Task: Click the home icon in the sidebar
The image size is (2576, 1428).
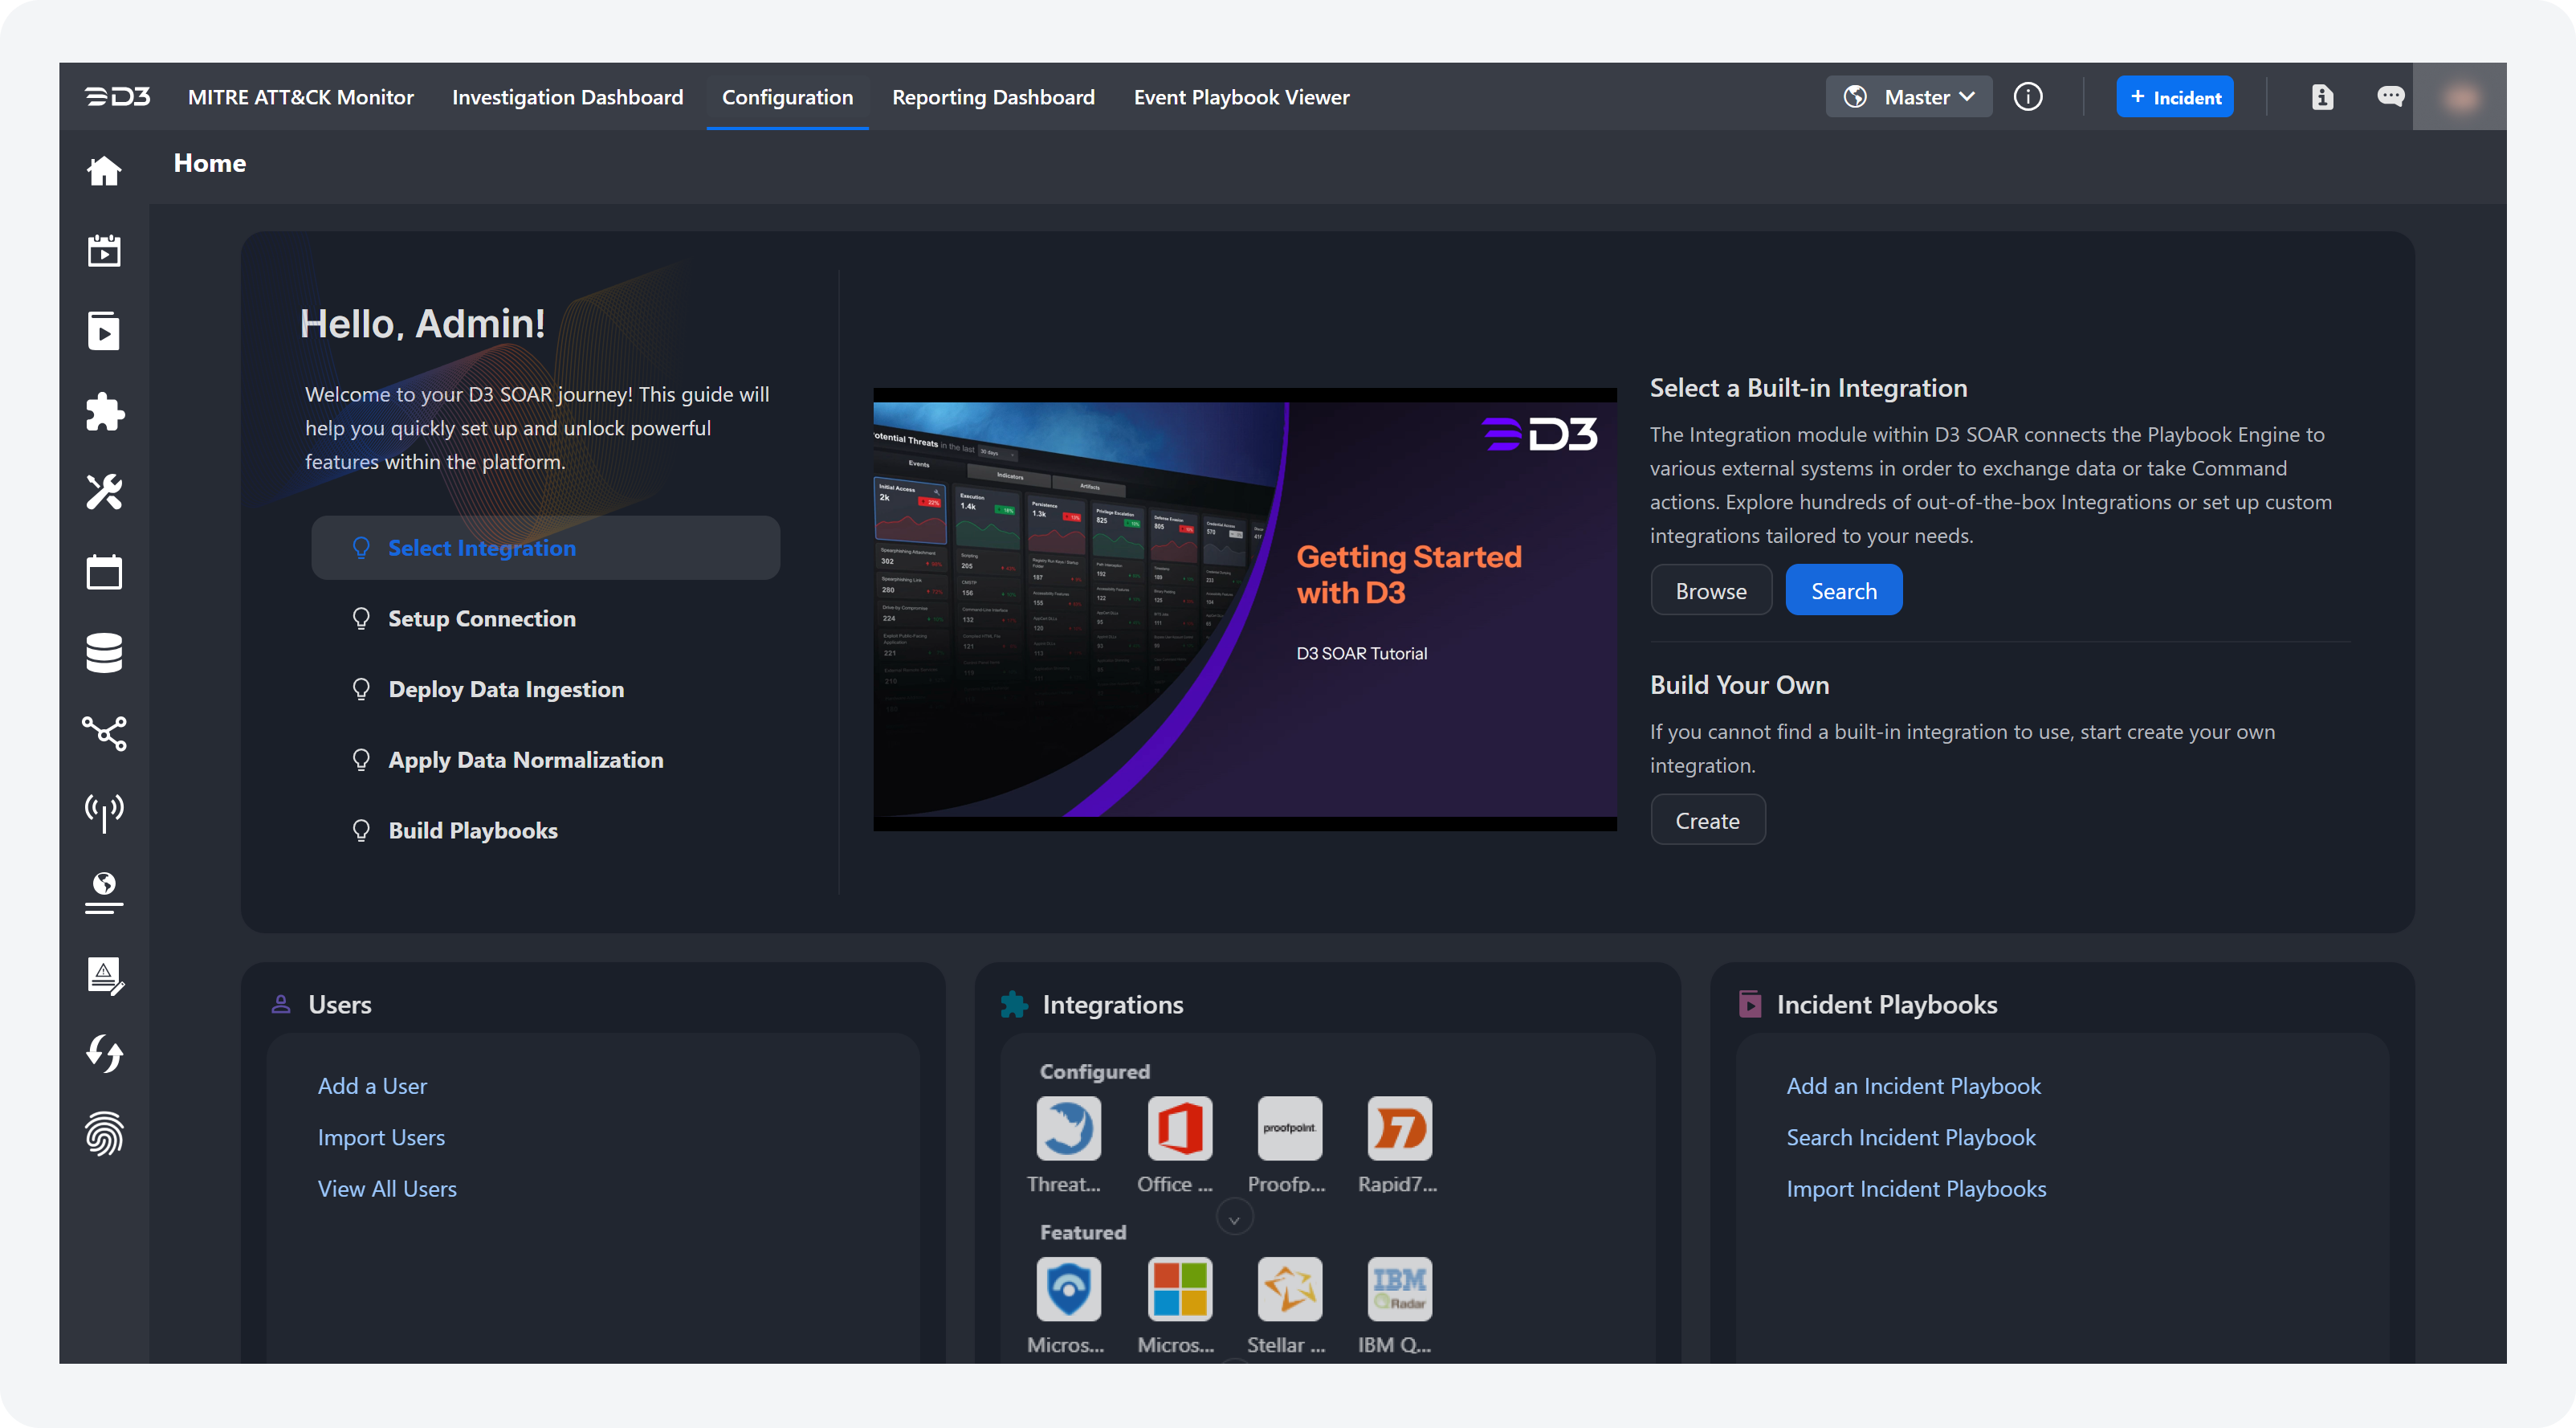Action: pyautogui.click(x=104, y=171)
